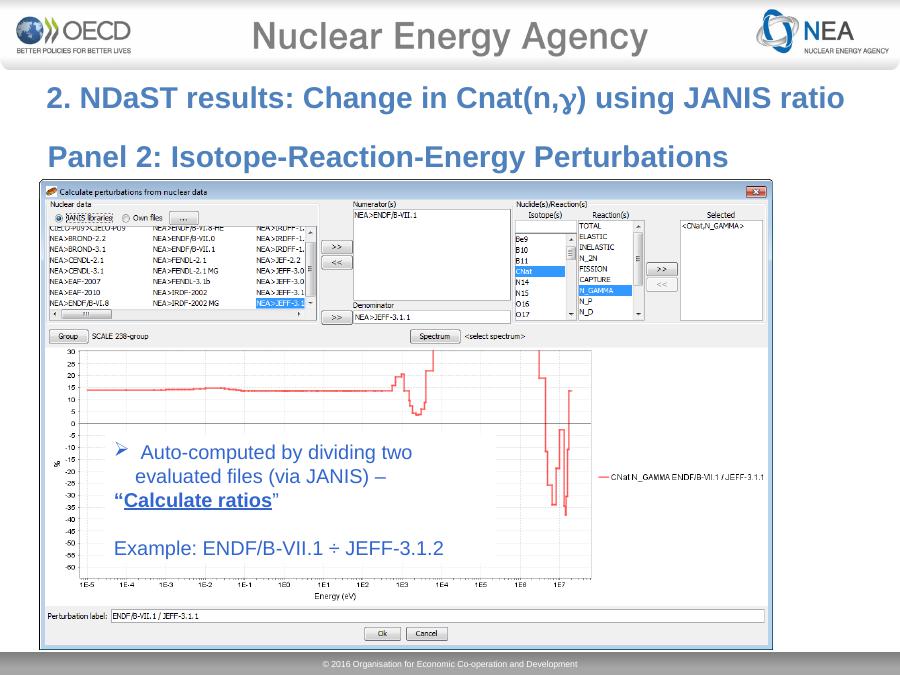This screenshot has width=900, height=675.
Task: Add nuclide reaction to Selected with >>
Action: [x=661, y=269]
